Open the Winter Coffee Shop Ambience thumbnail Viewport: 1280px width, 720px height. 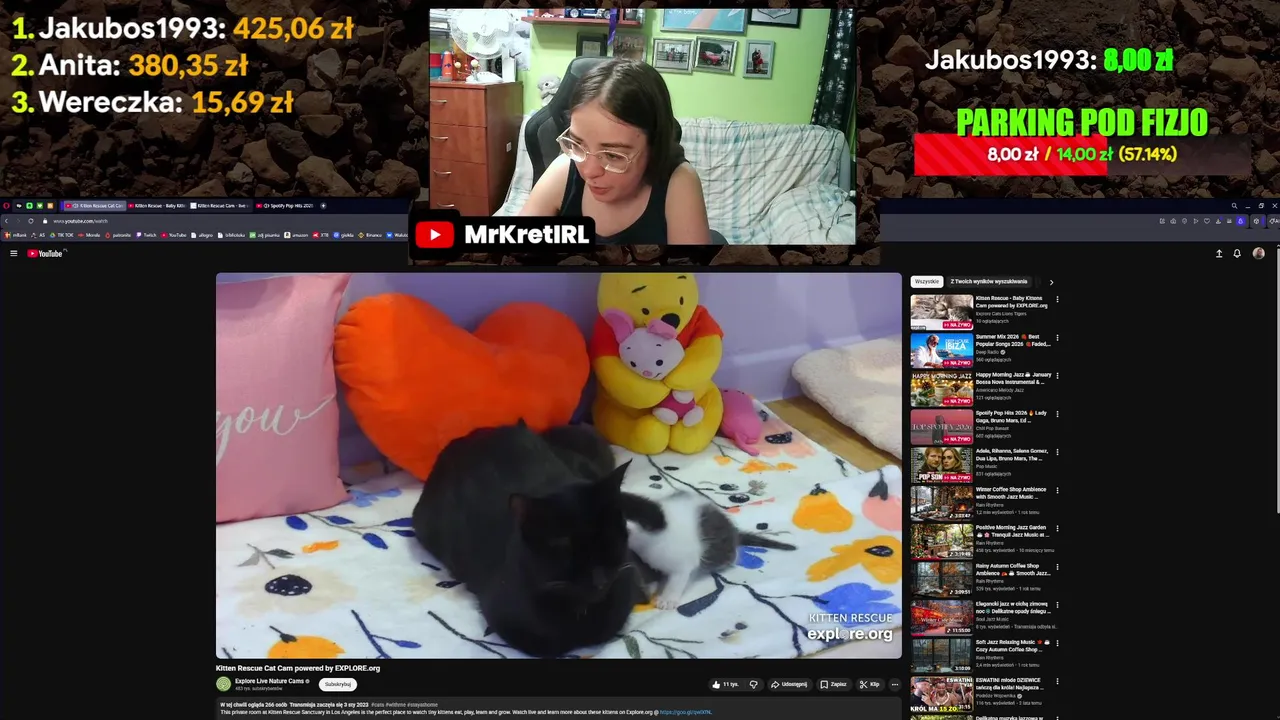click(941, 503)
